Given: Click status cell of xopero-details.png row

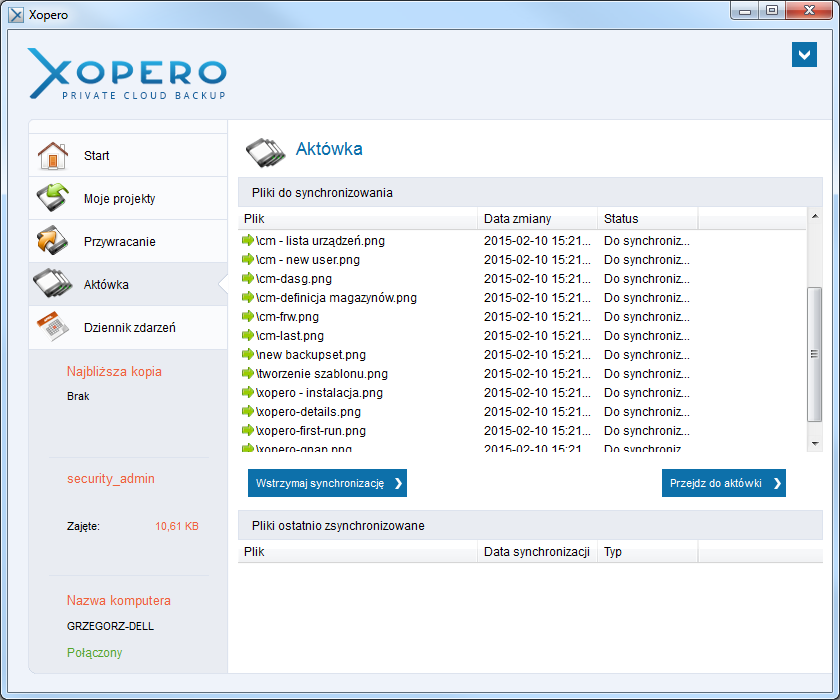Looking at the screenshot, I should [647, 411].
